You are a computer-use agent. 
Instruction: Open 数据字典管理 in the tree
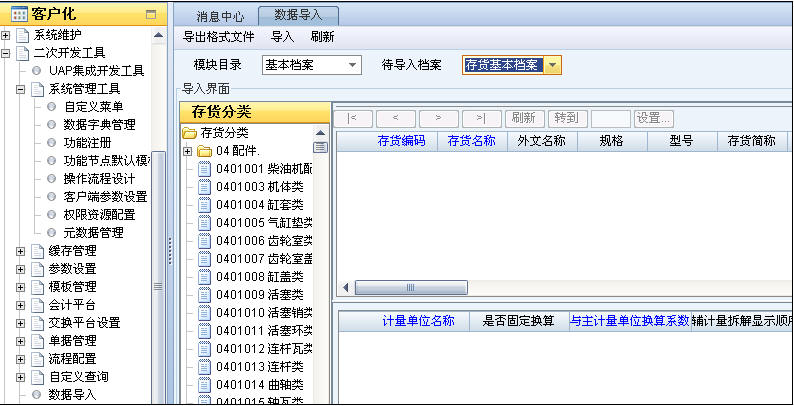coord(99,125)
